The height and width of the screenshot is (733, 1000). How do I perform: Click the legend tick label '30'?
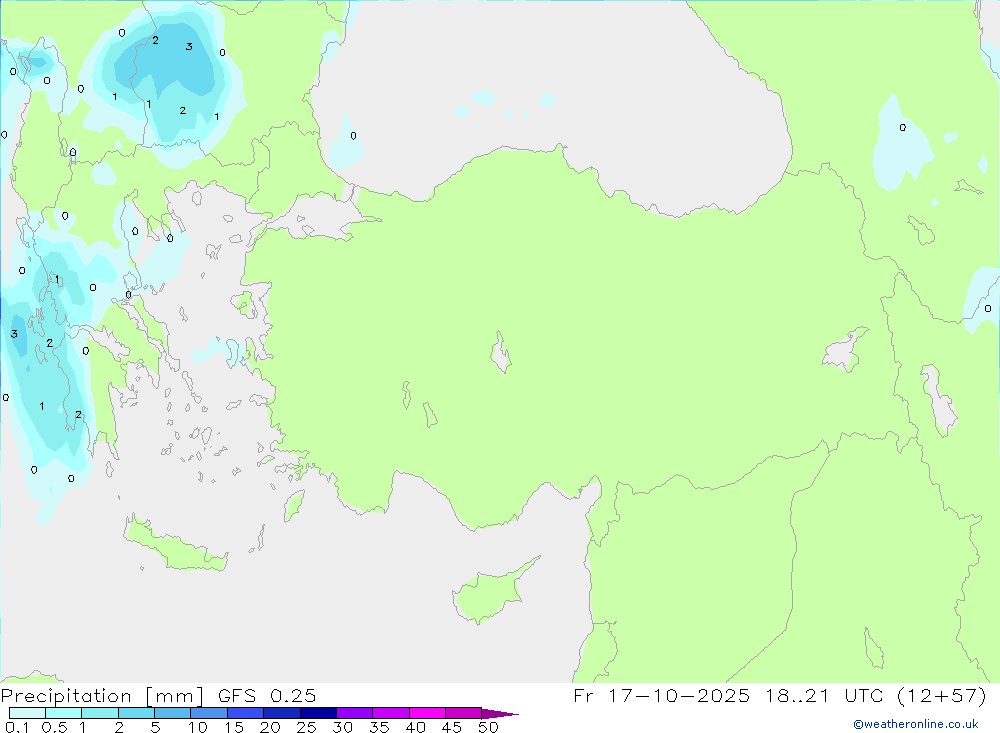point(342,727)
